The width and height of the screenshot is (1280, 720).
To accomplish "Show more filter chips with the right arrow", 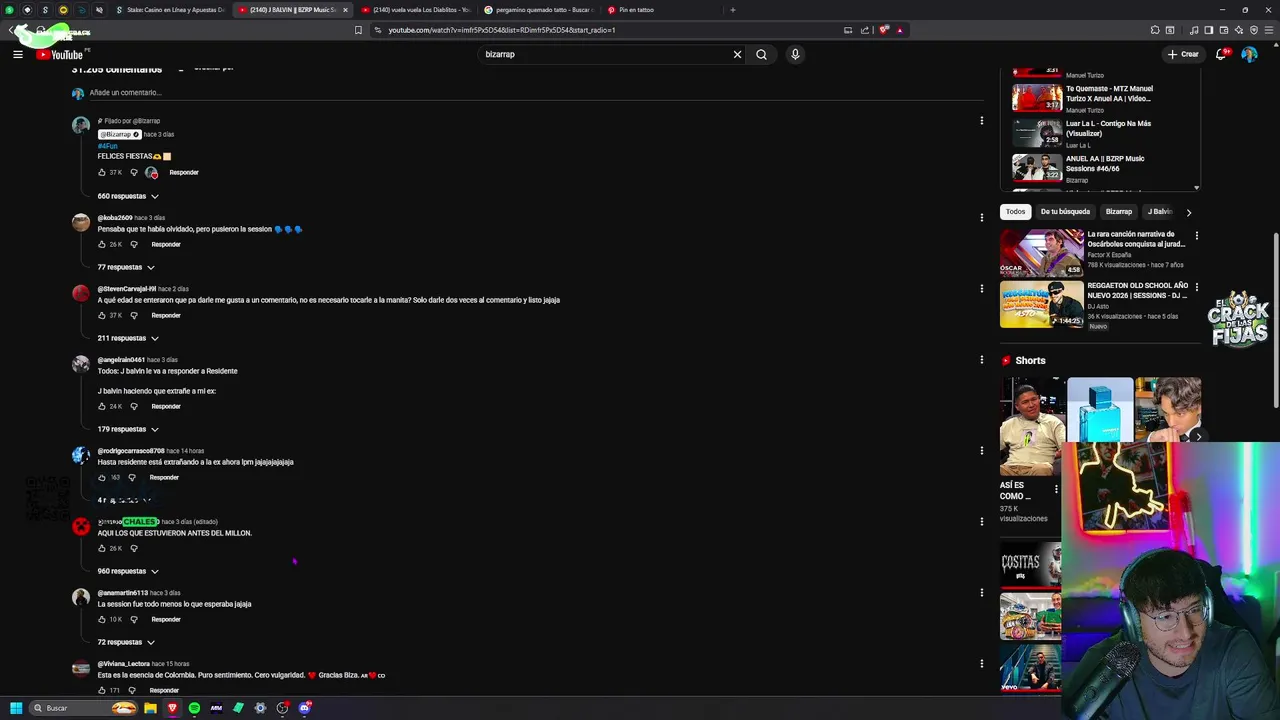I will click(1188, 212).
